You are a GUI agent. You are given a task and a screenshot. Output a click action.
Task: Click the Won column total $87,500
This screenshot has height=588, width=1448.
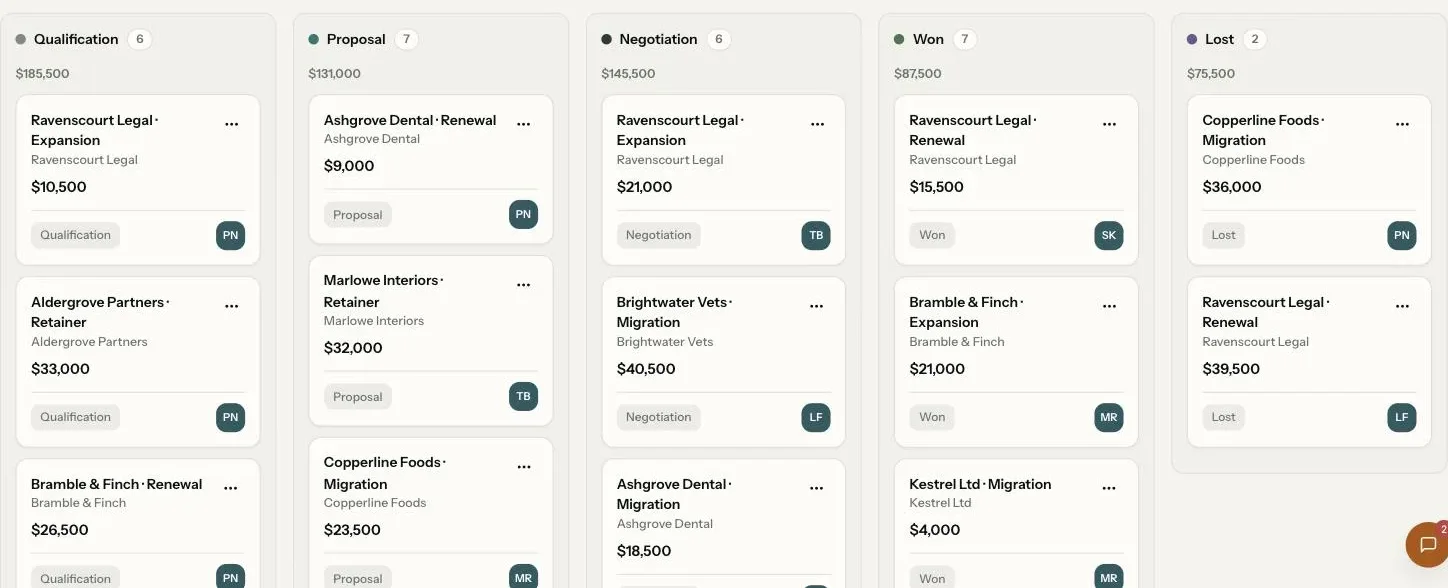pos(918,74)
